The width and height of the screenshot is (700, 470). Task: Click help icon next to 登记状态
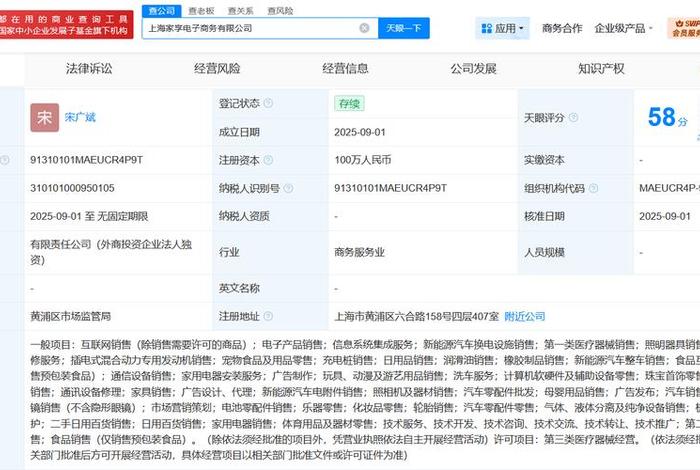tap(268, 103)
